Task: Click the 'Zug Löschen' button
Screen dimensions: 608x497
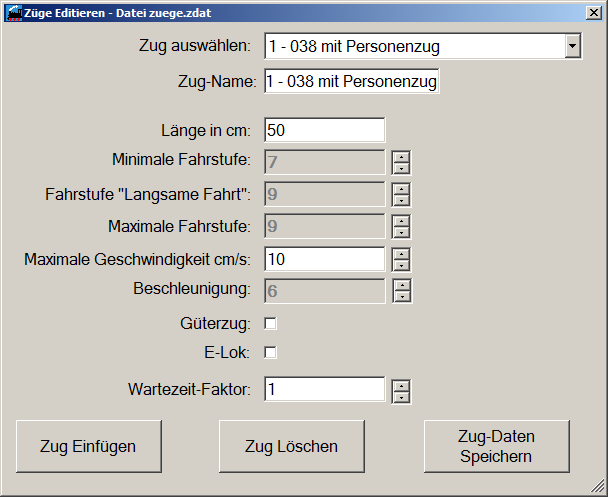Action: pos(292,446)
